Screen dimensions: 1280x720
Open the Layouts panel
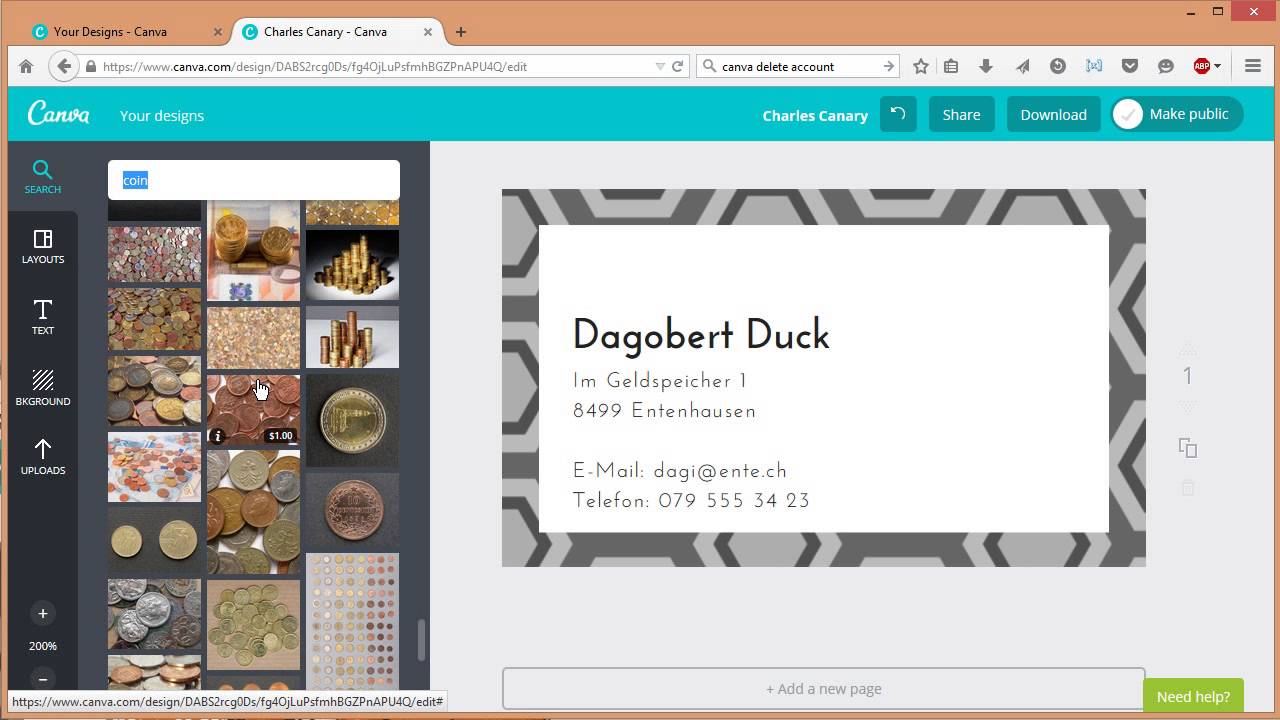(42, 247)
